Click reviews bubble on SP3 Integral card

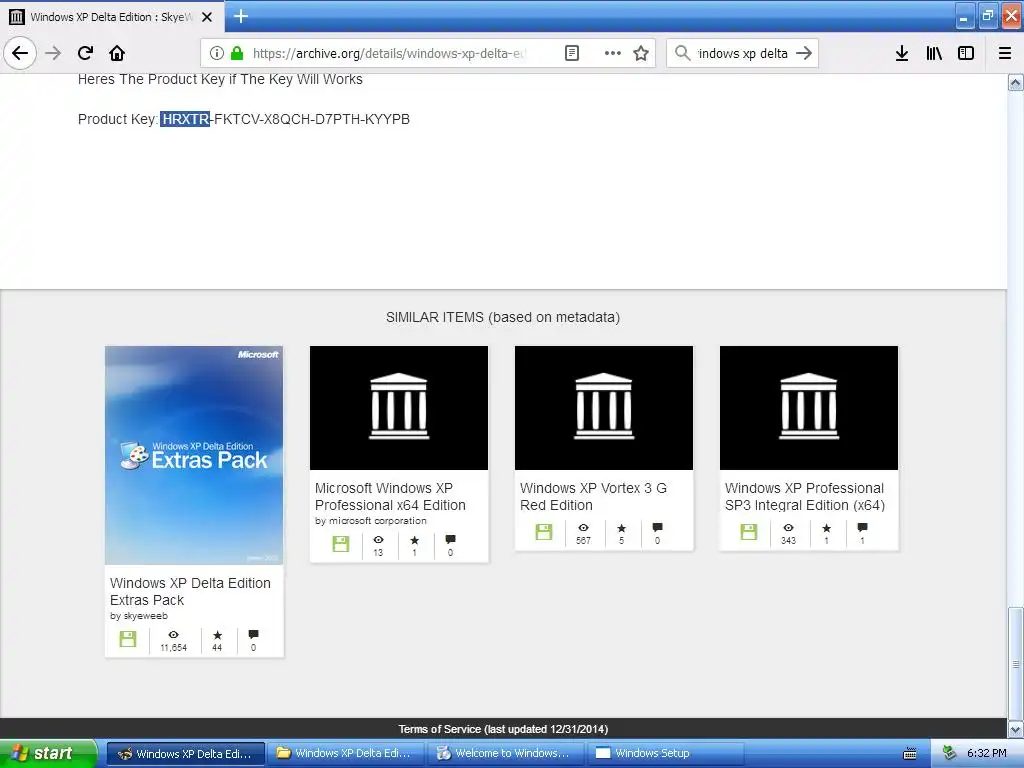click(863, 527)
